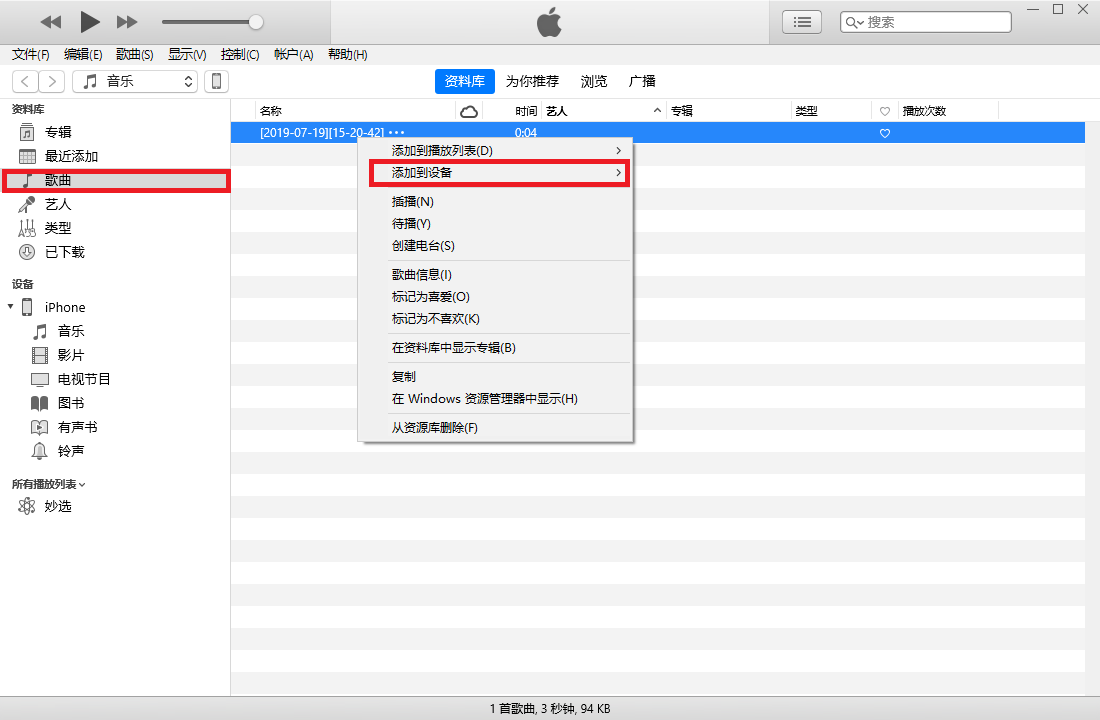
Task: Switch to the For You tab
Action: coord(532,81)
